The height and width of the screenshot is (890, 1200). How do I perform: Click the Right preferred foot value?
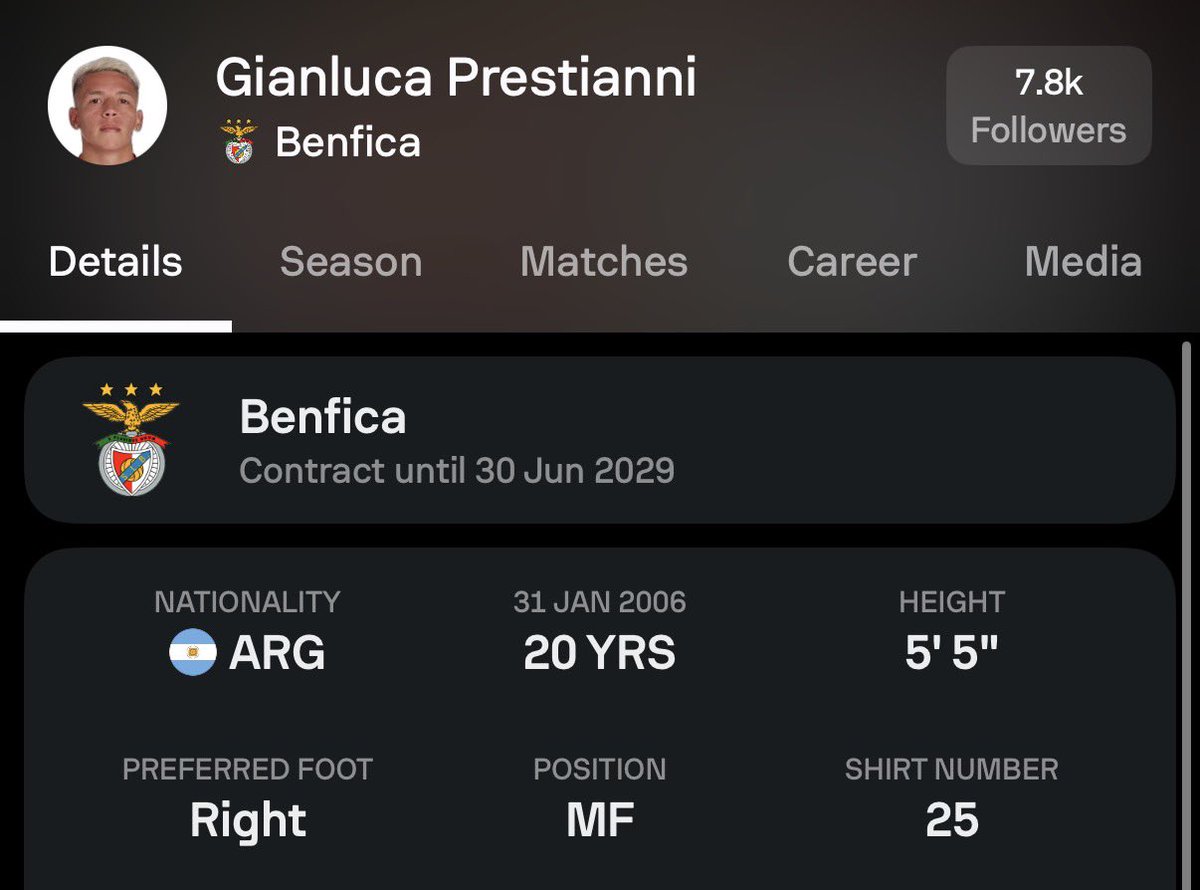(x=247, y=821)
